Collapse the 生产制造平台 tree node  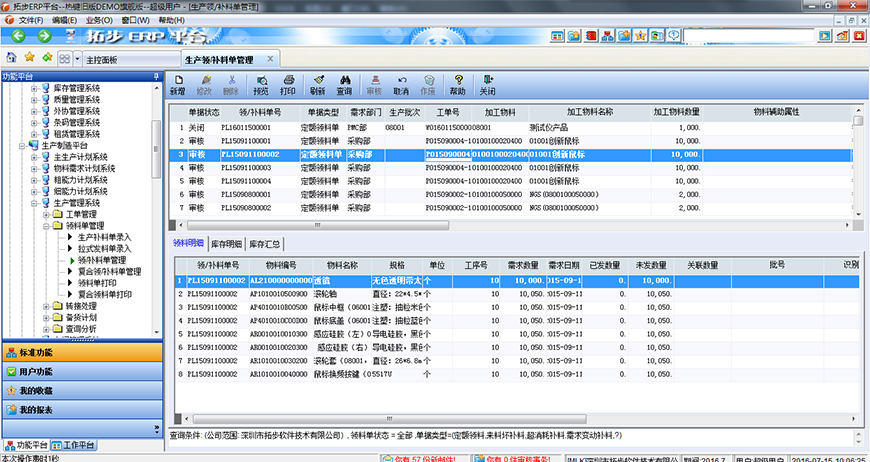pyautogui.click(x=22, y=145)
